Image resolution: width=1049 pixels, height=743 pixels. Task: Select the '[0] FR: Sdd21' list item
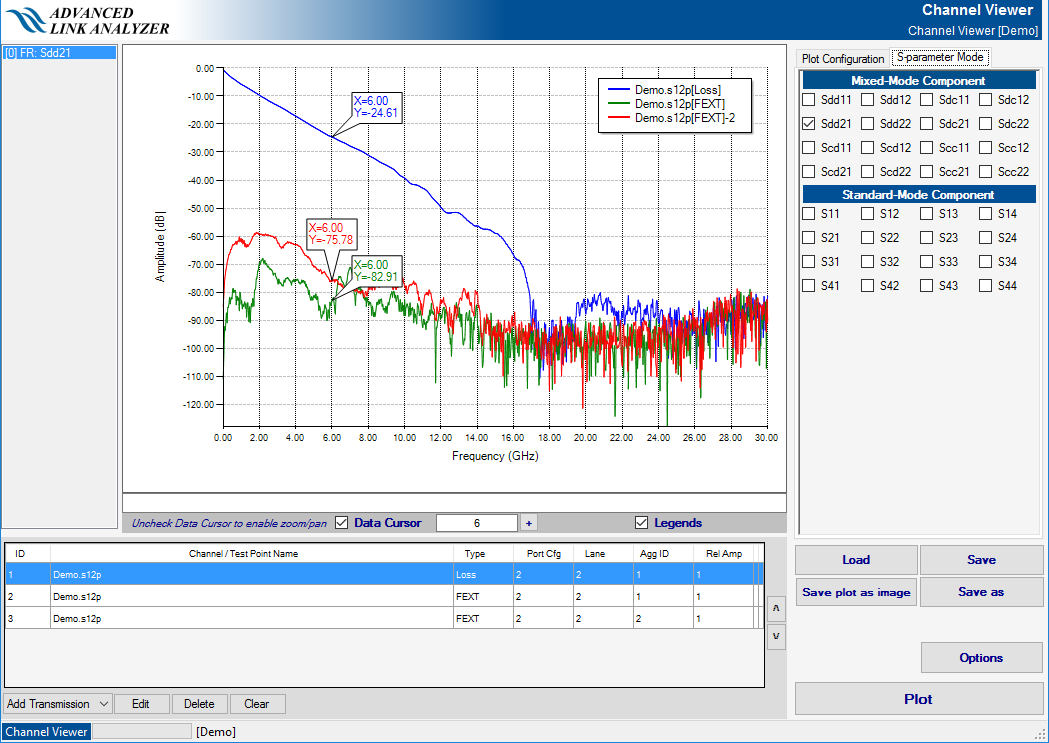pos(60,53)
